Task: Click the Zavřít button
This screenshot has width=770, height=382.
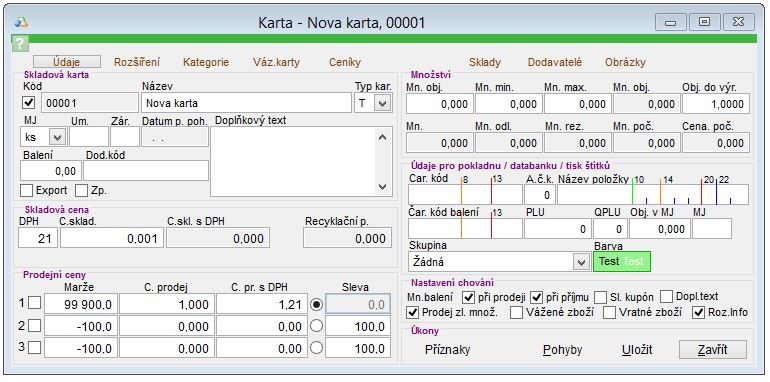Action: [x=713, y=350]
